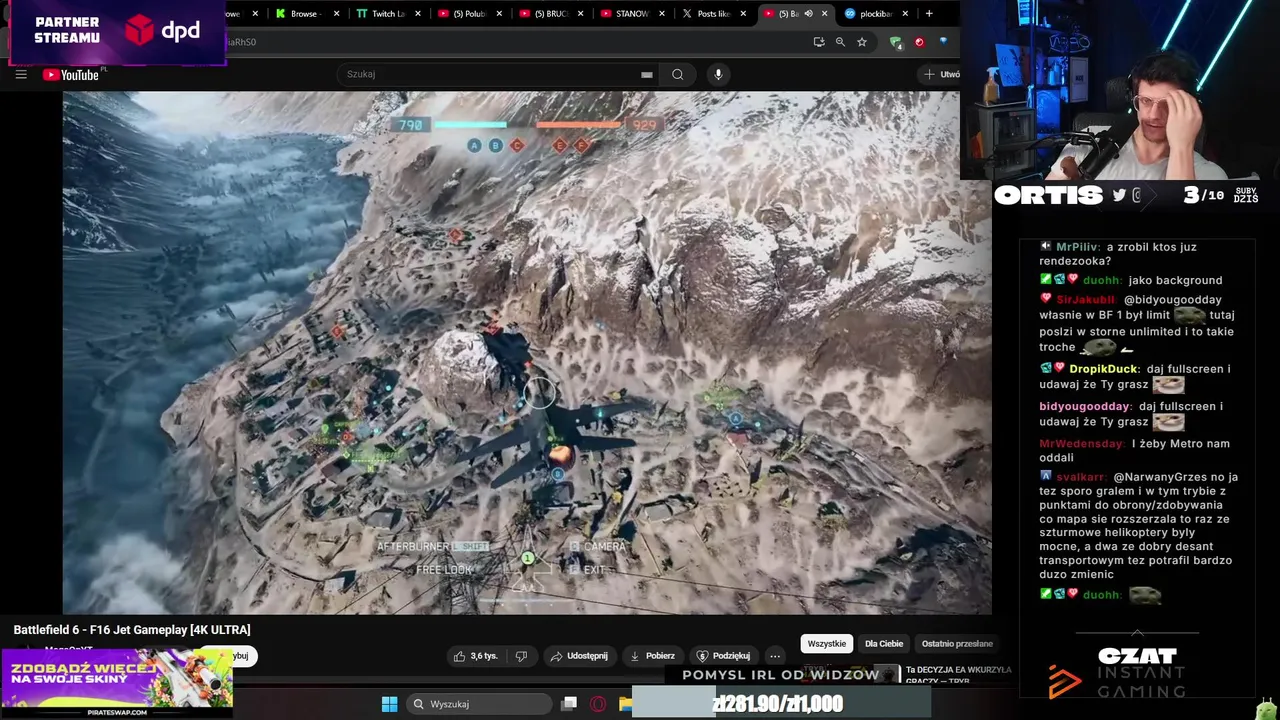The width and height of the screenshot is (1280, 720).
Task: Click the playing Battlefield video frame
Action: pos(527,352)
